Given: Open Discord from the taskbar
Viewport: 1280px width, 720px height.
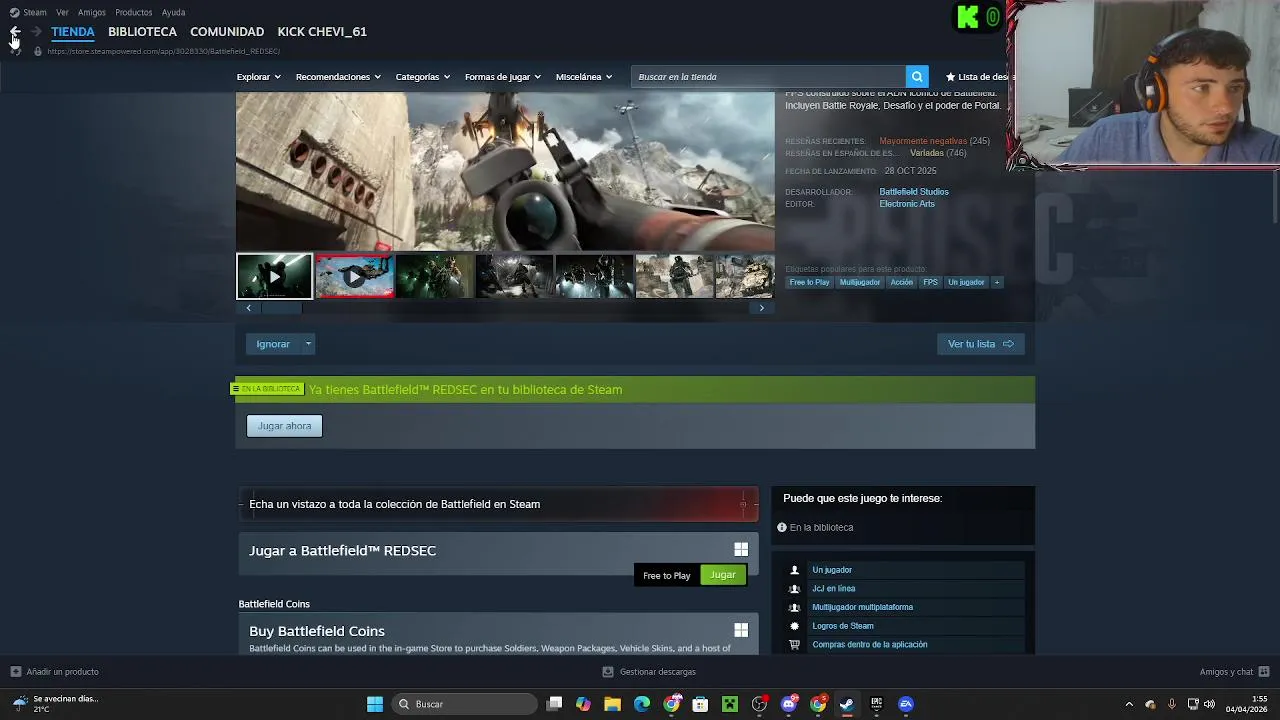Looking at the screenshot, I should (789, 704).
